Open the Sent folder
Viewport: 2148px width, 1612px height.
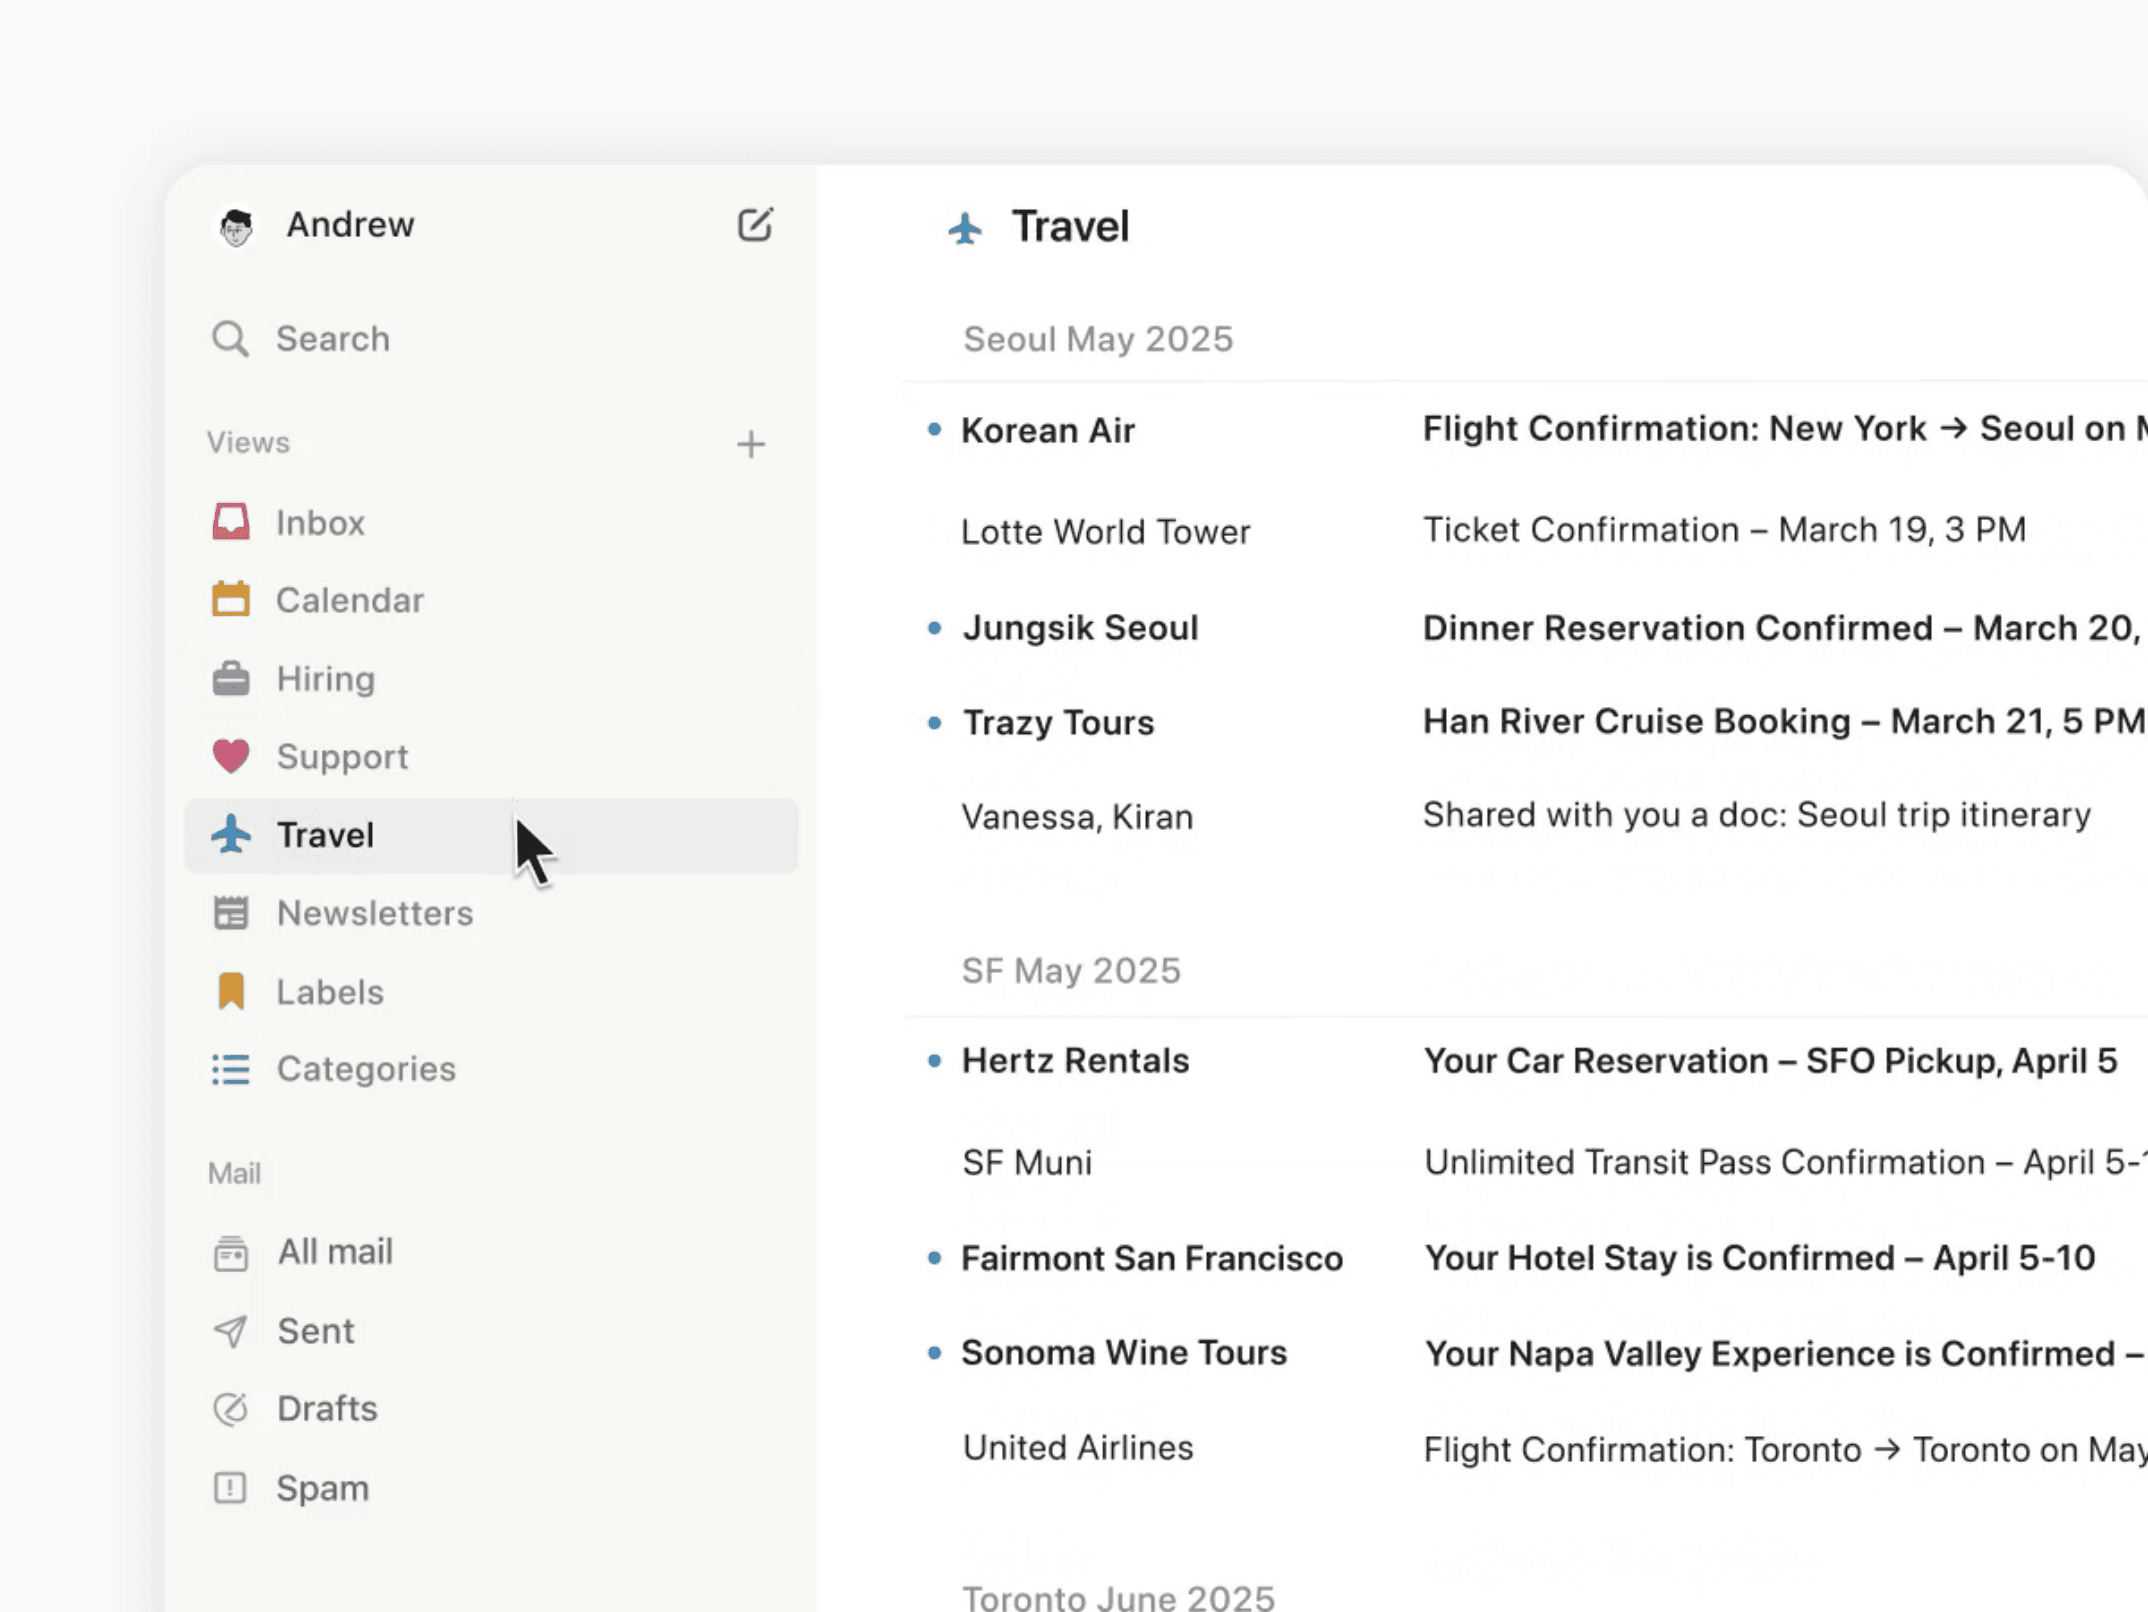point(491,1331)
